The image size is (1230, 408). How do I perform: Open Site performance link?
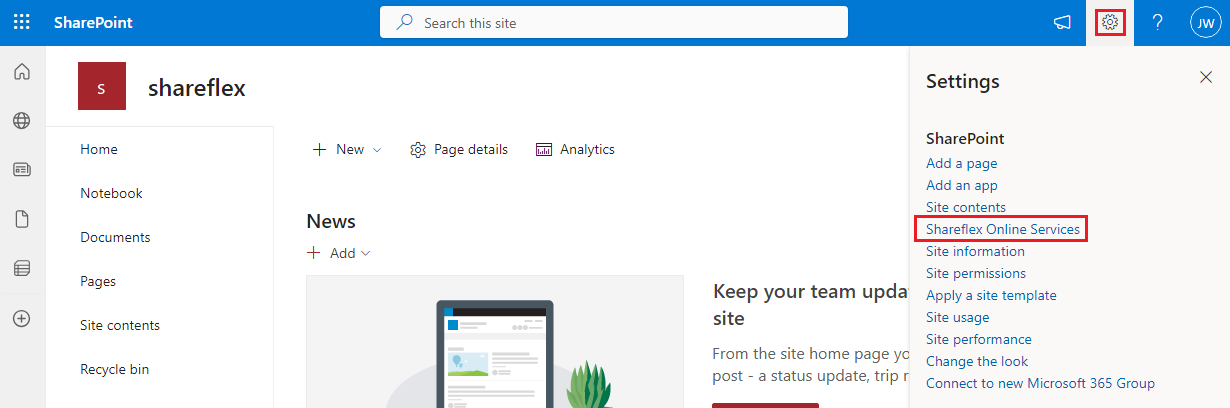click(x=979, y=339)
